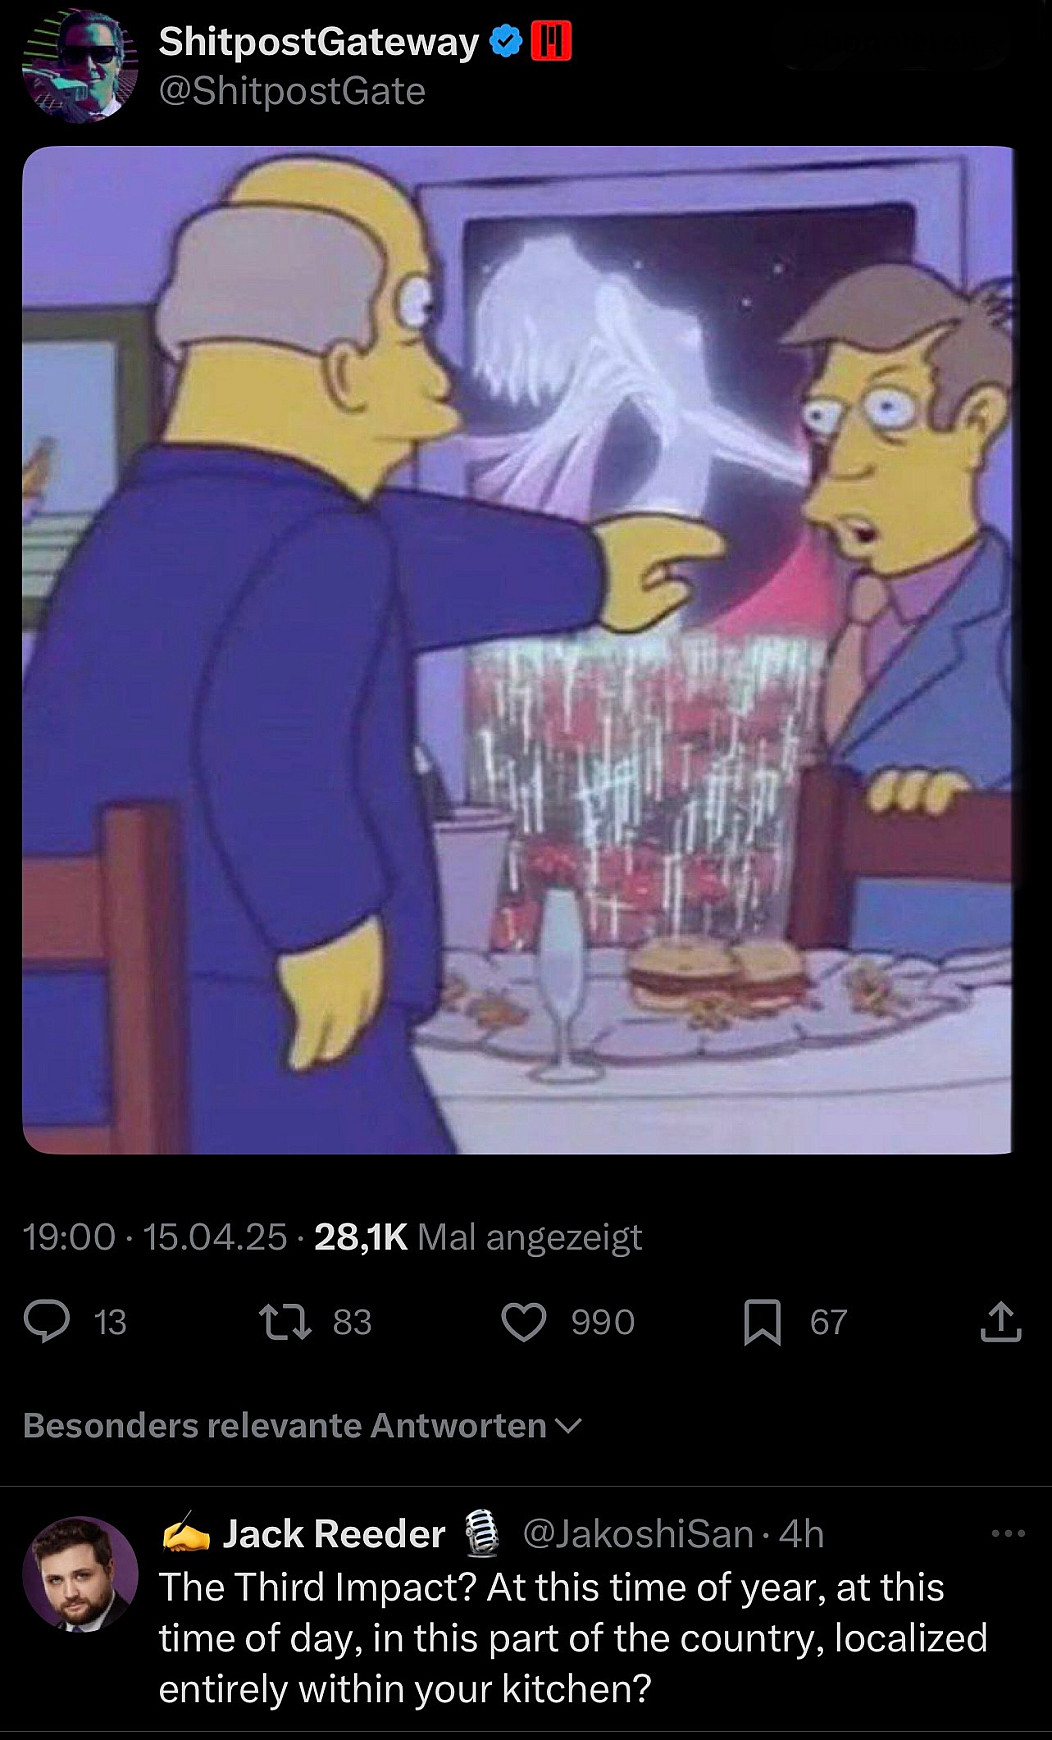Click the chevron next to Besonders relevante Antworten
1052x1740 pixels.
click(567, 1426)
